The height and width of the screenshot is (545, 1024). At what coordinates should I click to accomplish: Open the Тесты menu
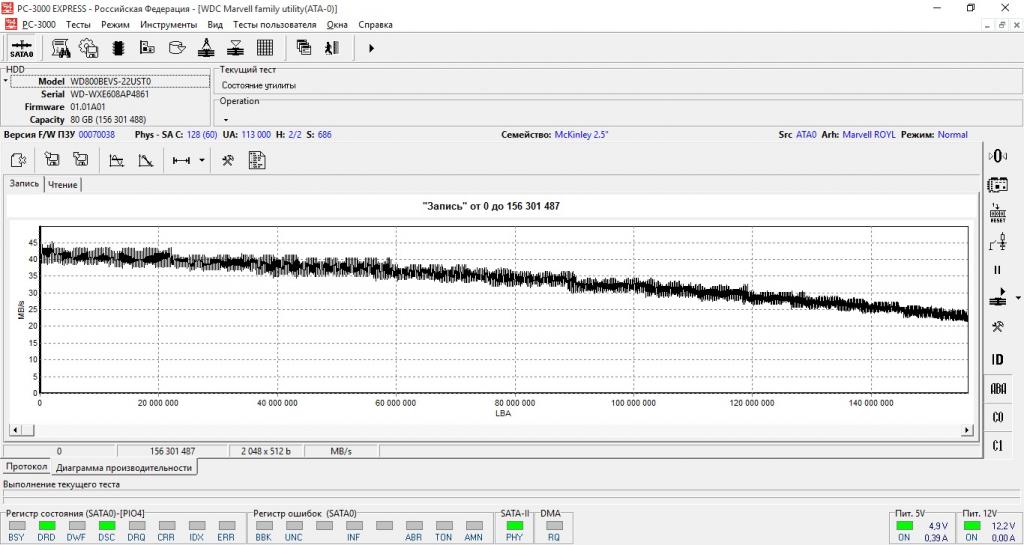[78, 24]
